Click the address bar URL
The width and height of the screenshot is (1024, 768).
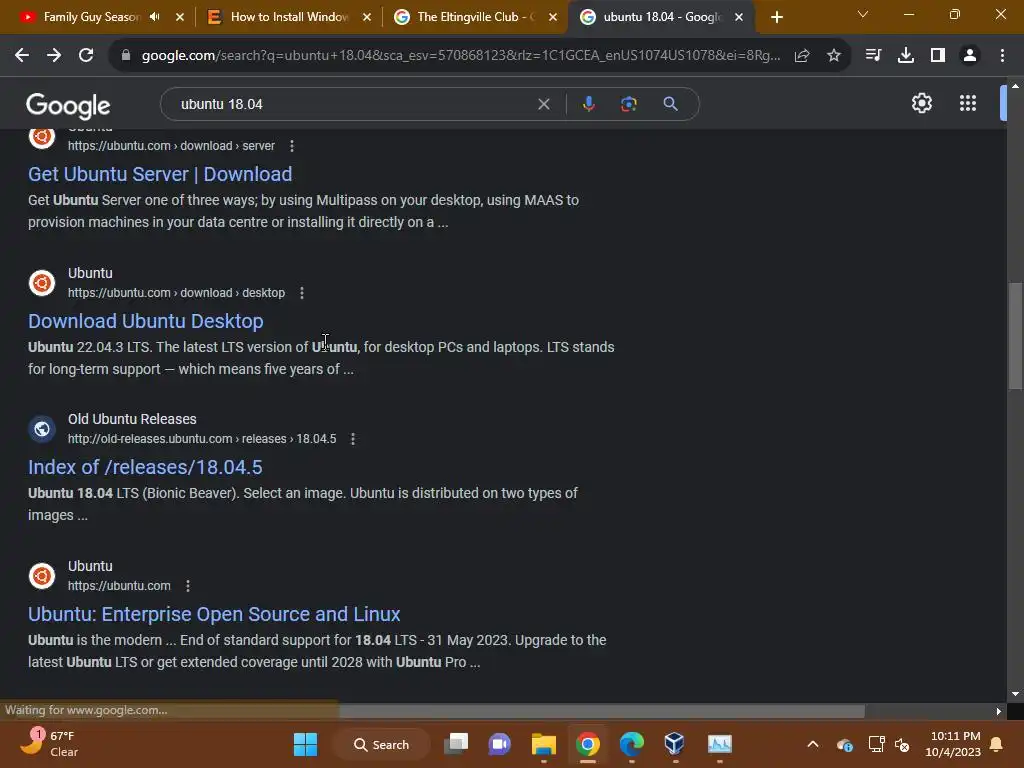tap(460, 56)
